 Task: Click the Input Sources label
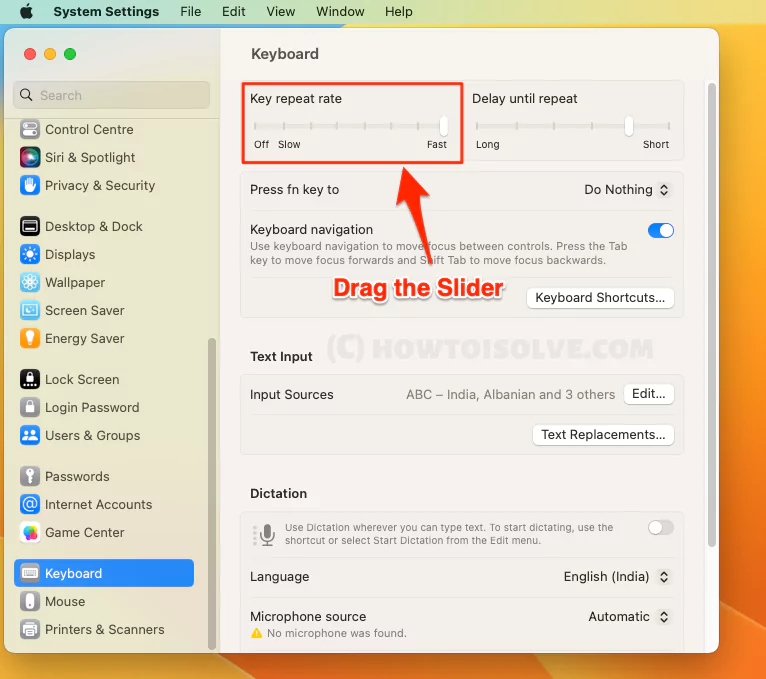click(x=292, y=395)
